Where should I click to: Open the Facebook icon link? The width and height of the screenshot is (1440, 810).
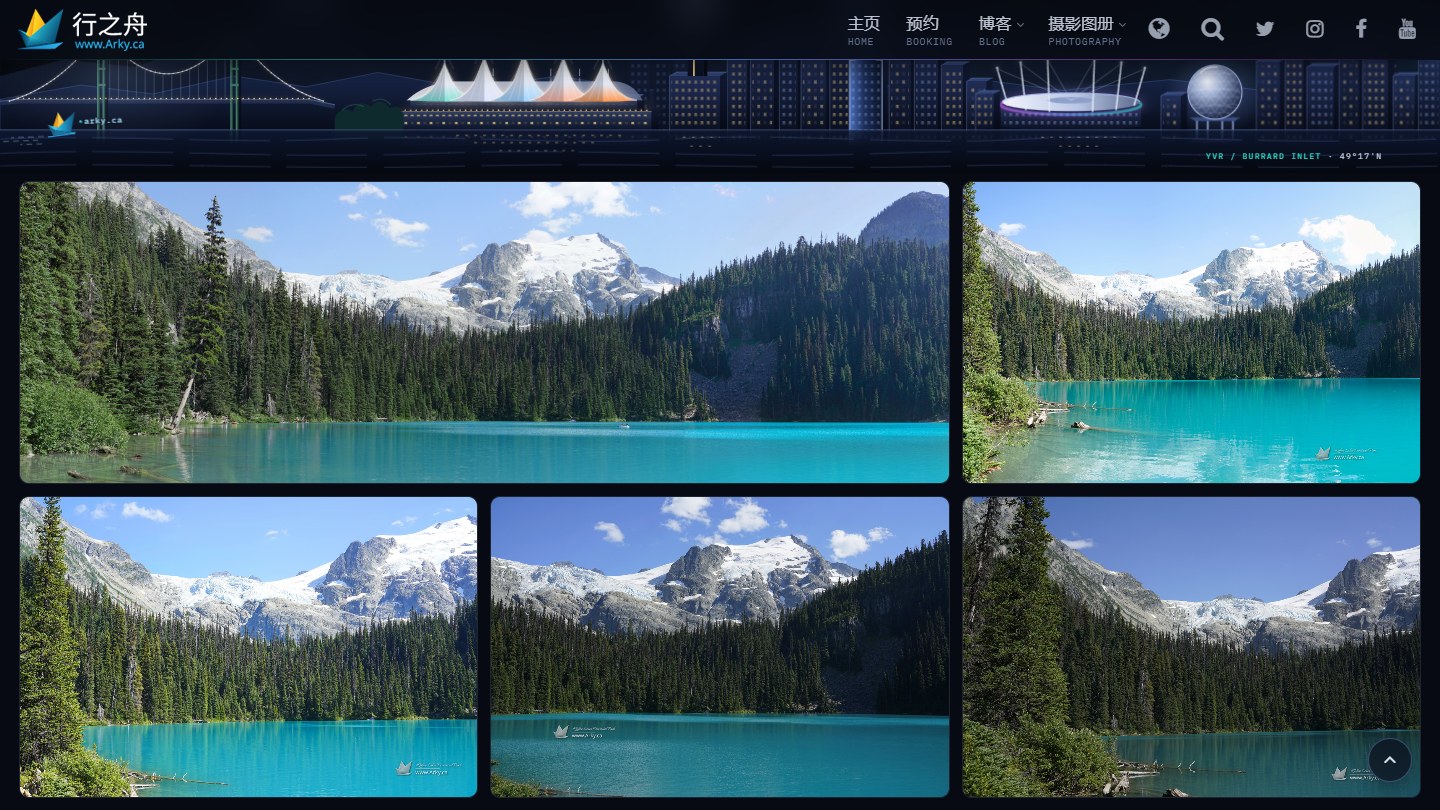tap(1361, 29)
